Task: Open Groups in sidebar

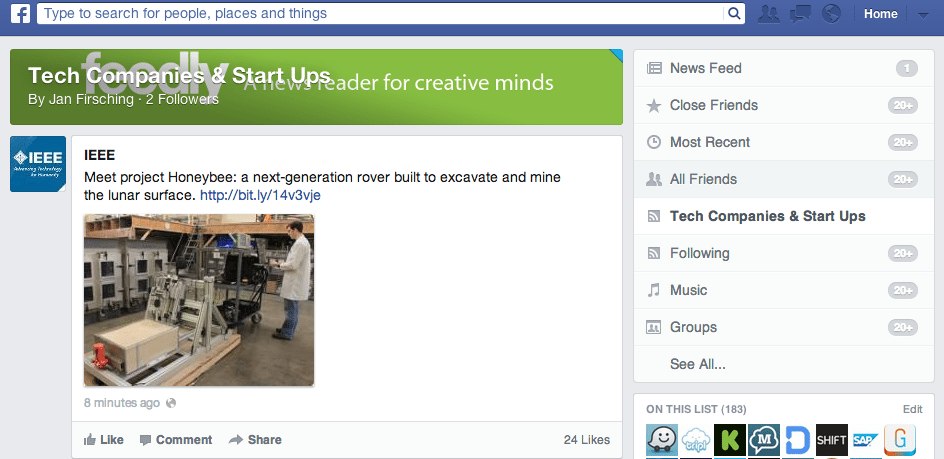Action: [784, 327]
